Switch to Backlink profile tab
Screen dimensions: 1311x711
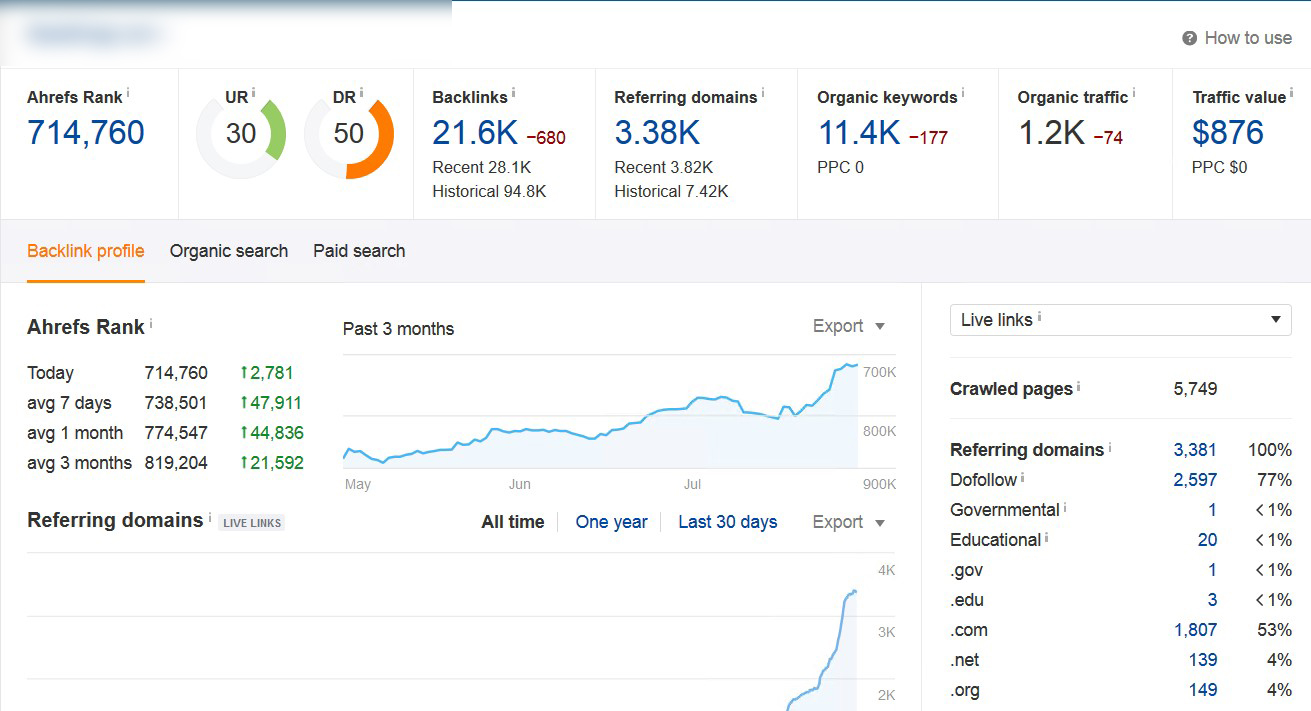tap(86, 251)
